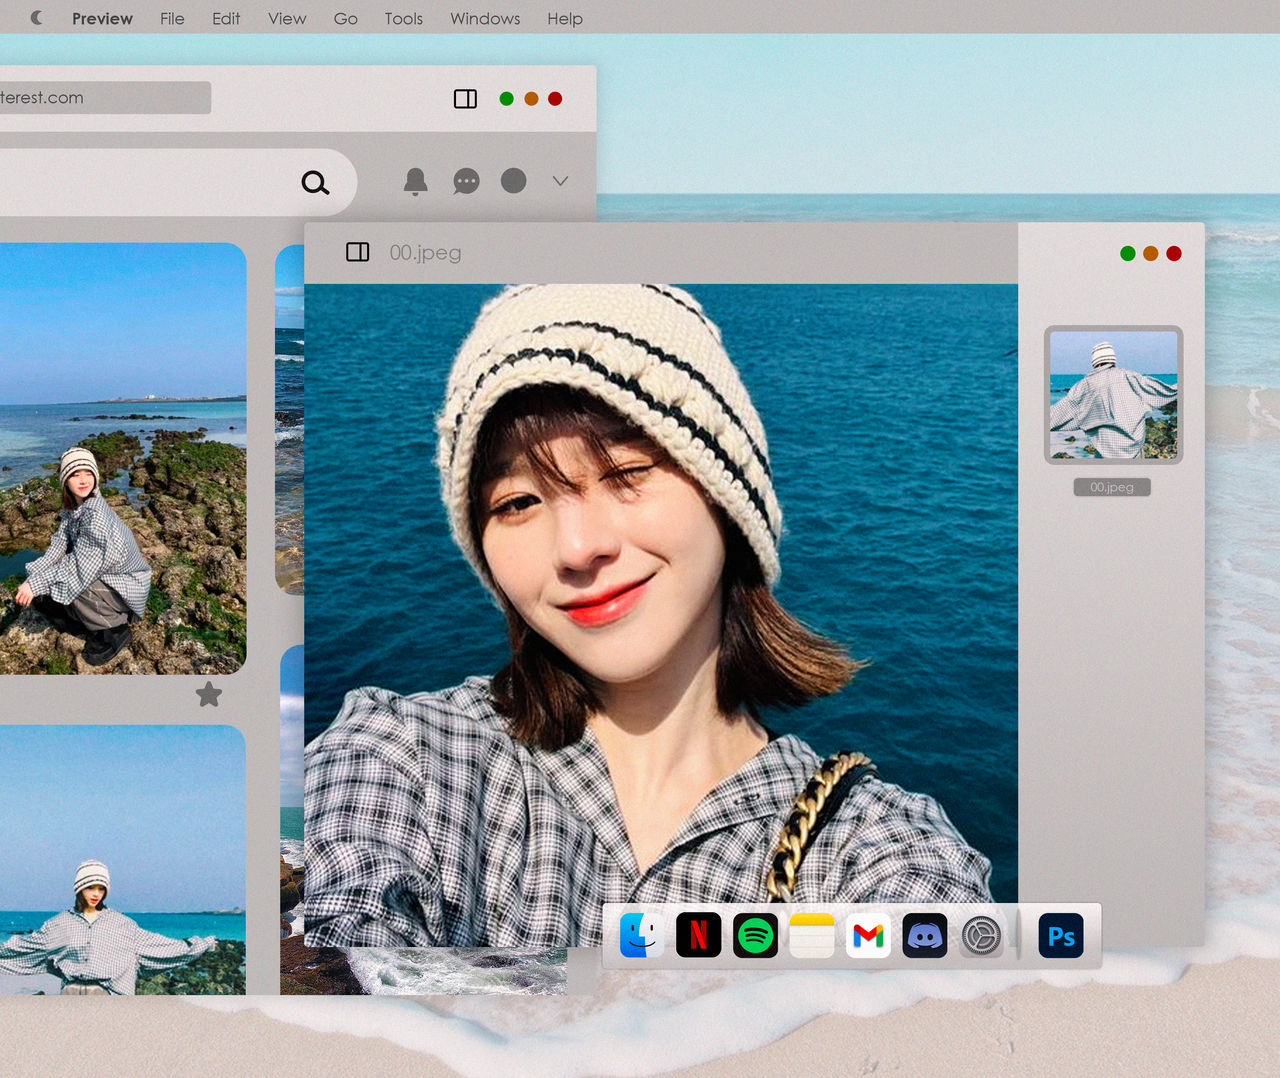Open the Notes app icon
This screenshot has width=1280, height=1078.
point(812,936)
